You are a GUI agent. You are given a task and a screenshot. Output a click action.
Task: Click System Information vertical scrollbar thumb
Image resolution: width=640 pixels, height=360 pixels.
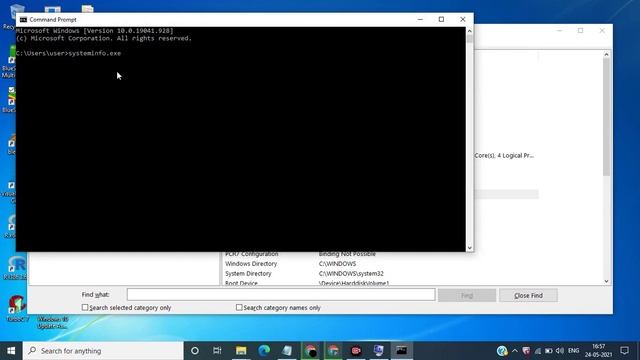click(x=607, y=118)
